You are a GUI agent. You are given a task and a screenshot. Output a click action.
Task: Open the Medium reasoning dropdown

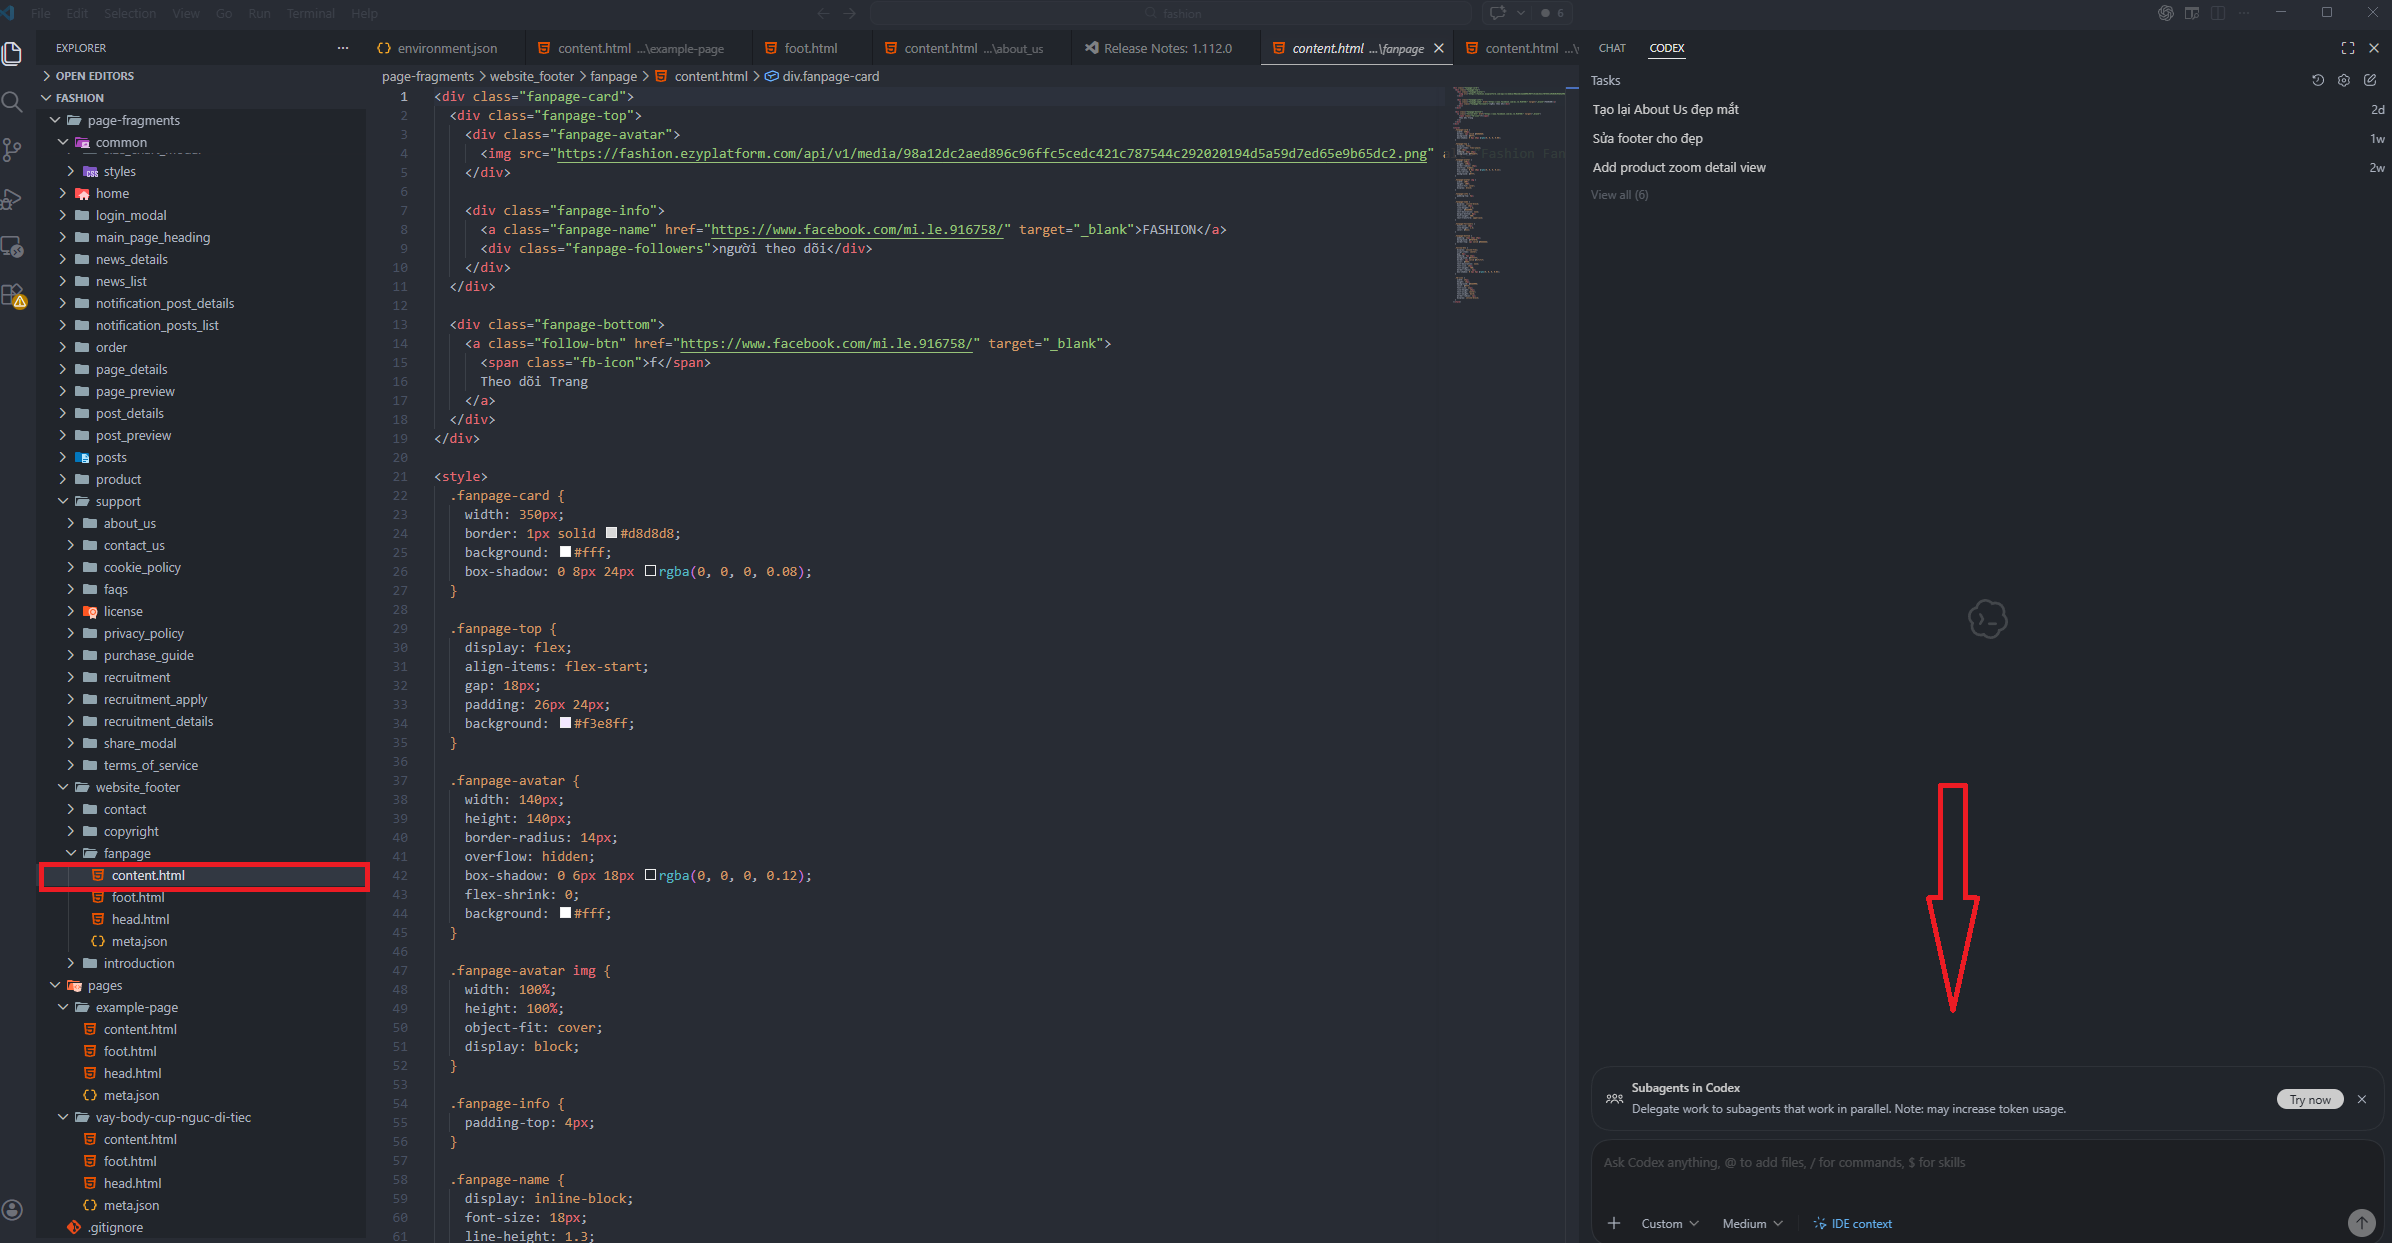pos(1752,1223)
